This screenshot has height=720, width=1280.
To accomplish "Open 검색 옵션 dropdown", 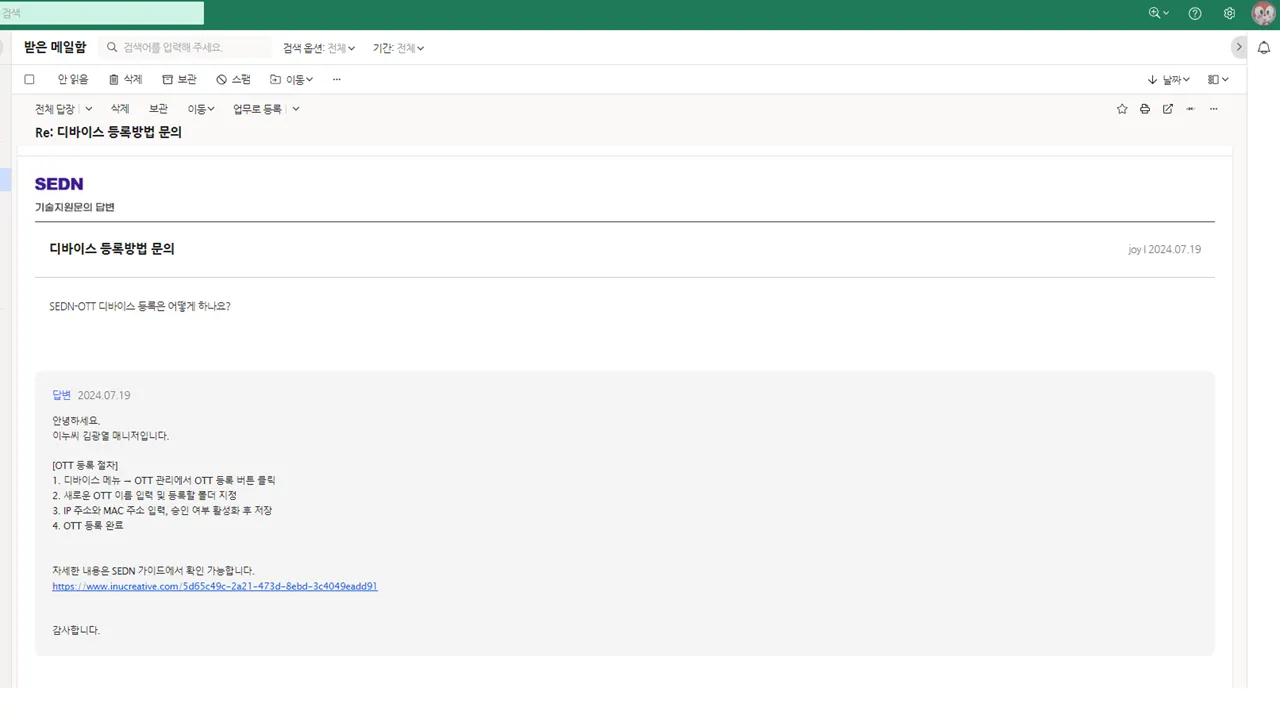I will [319, 48].
